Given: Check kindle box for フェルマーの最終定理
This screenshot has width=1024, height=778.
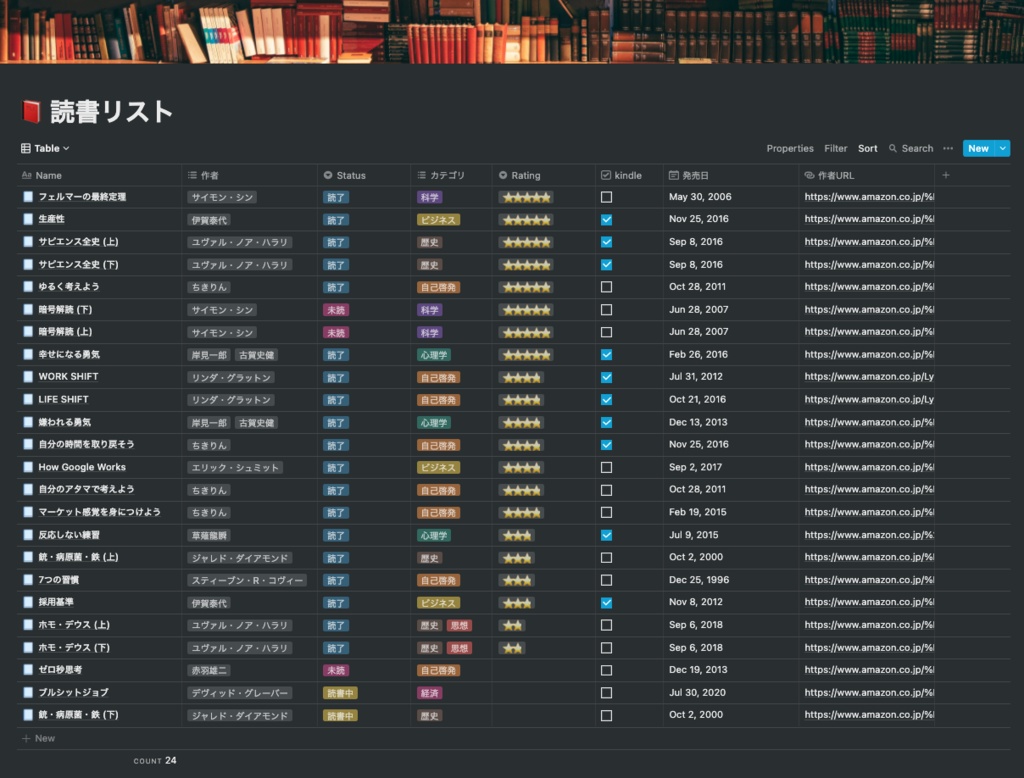Looking at the screenshot, I should point(606,197).
